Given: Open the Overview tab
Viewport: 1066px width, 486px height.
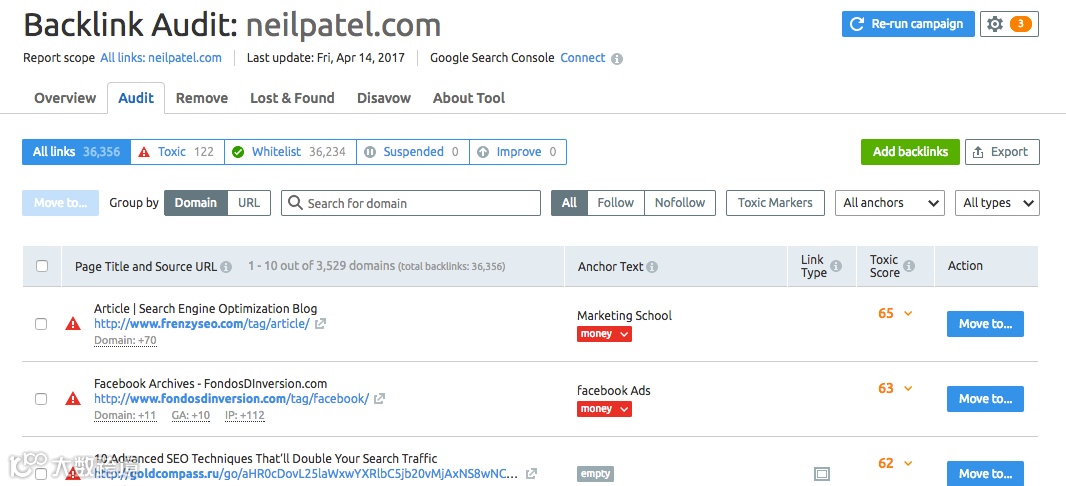Looking at the screenshot, I should point(65,98).
